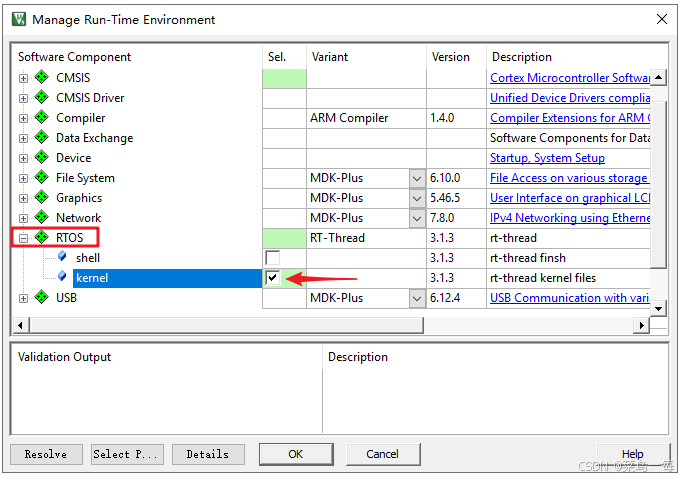Click the File System diamond icon

click(42, 177)
